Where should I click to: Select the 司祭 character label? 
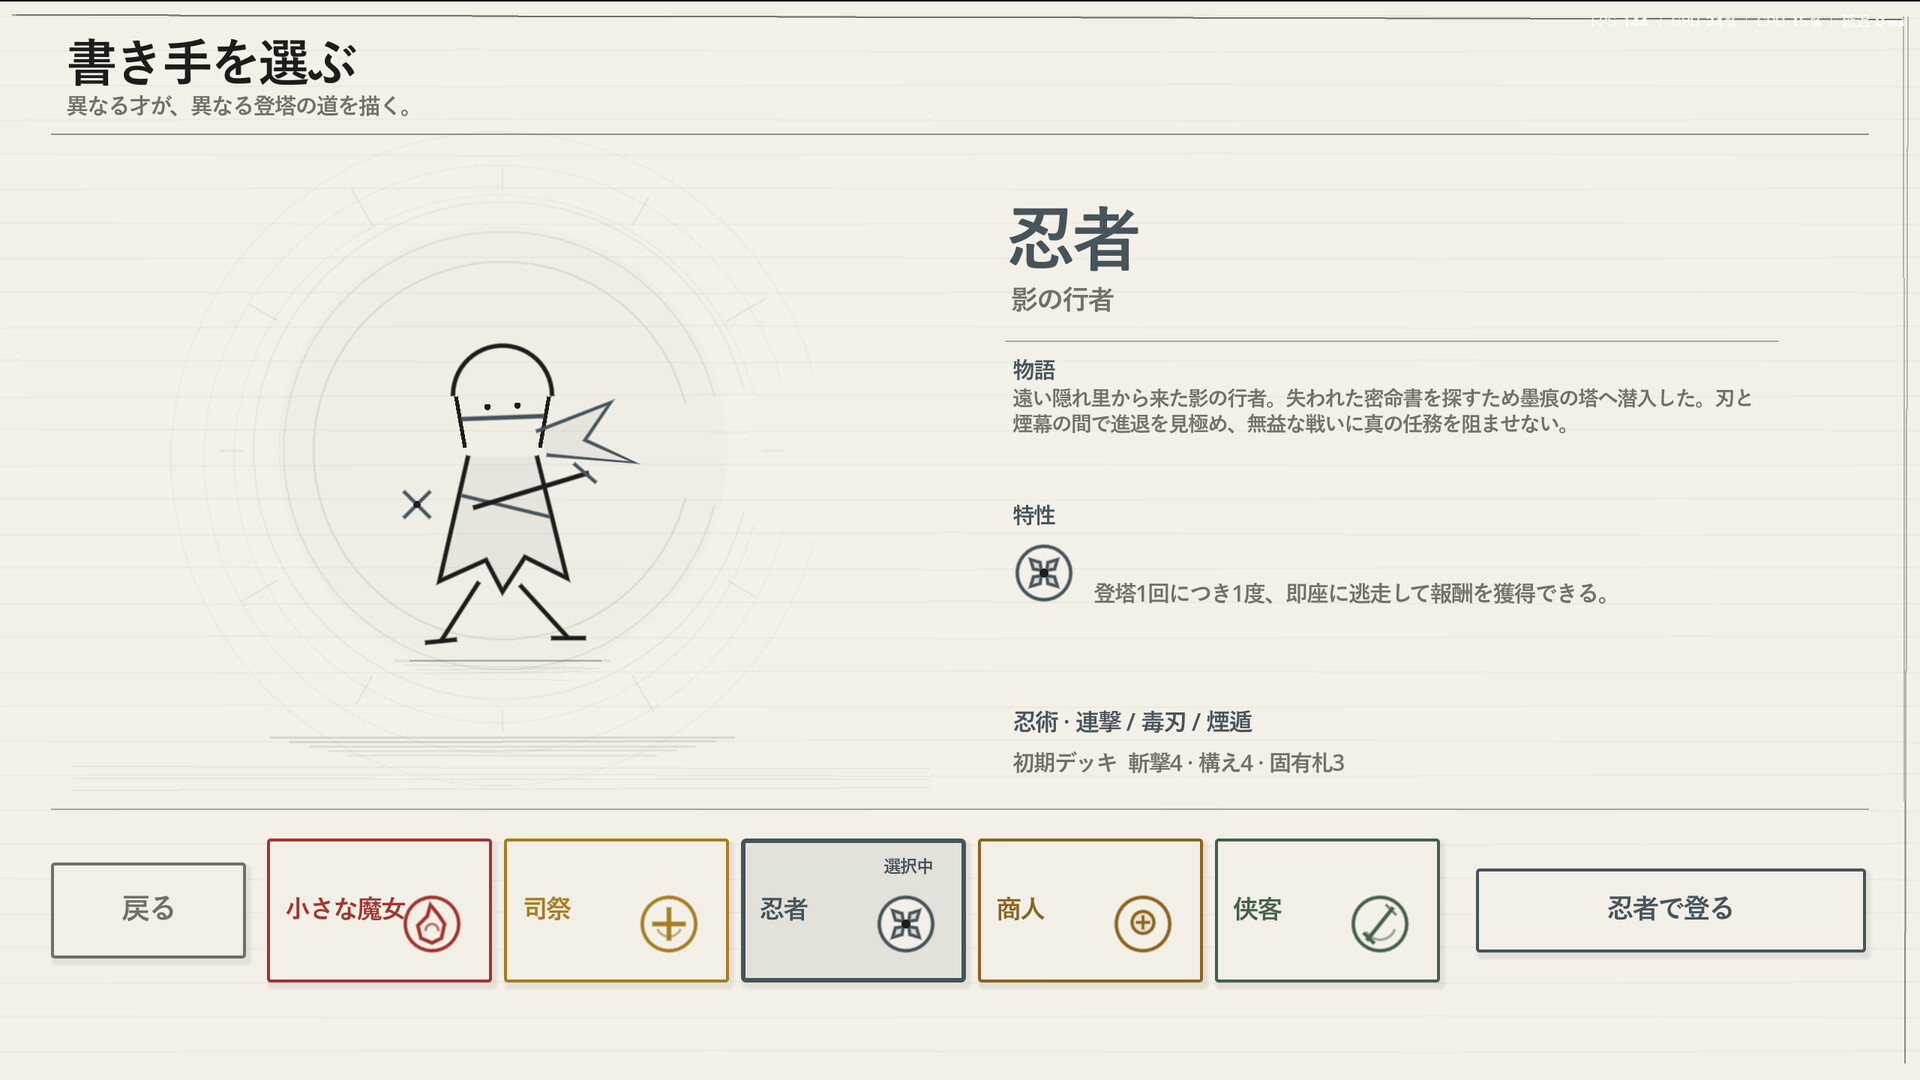[x=547, y=909]
